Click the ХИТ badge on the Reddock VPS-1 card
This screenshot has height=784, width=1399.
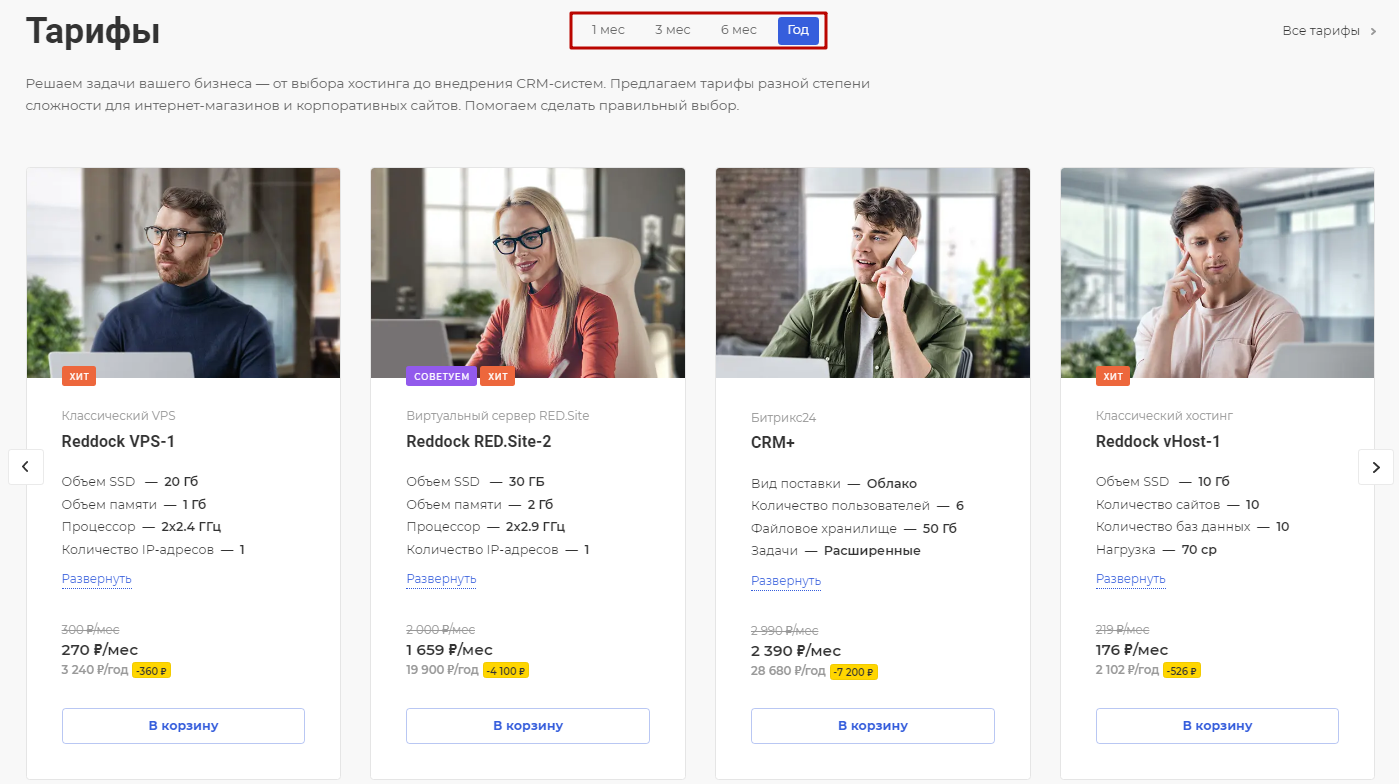pos(79,376)
